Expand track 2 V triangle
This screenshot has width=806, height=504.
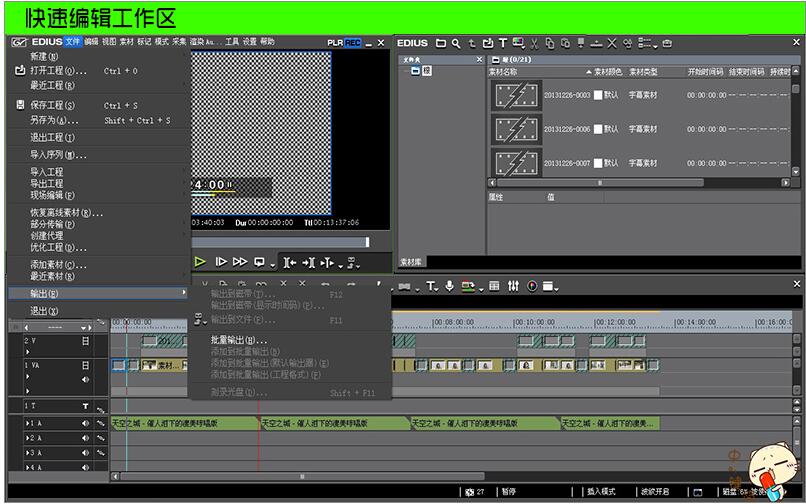pyautogui.click(x=27, y=352)
